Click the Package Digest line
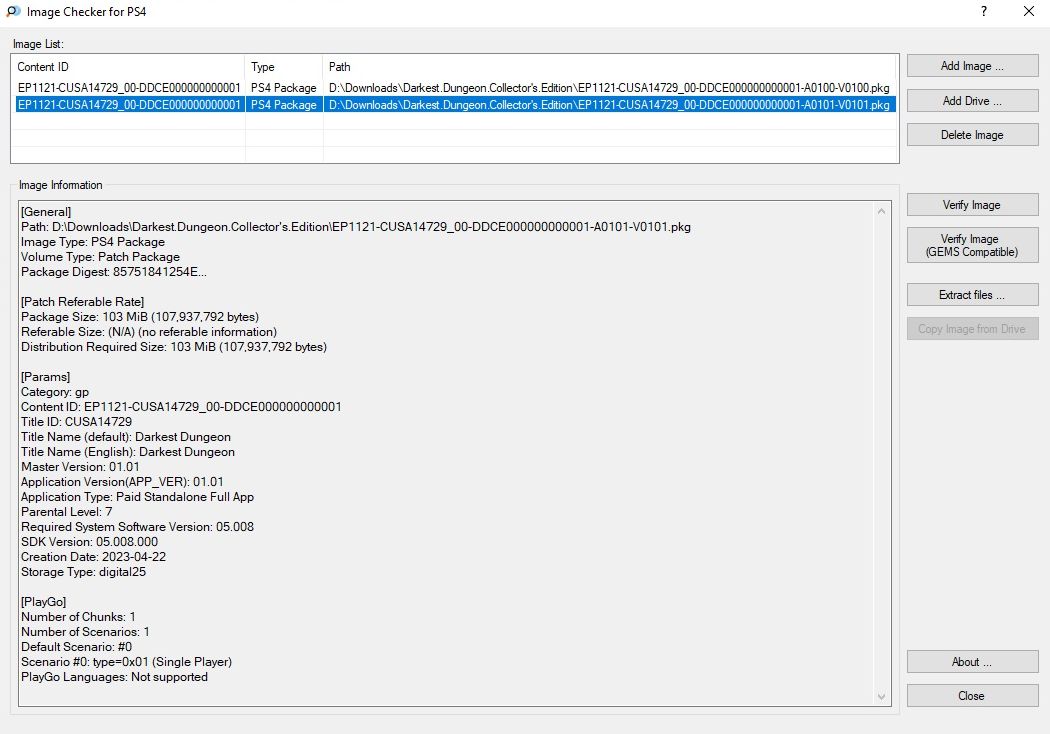 click(x=114, y=272)
